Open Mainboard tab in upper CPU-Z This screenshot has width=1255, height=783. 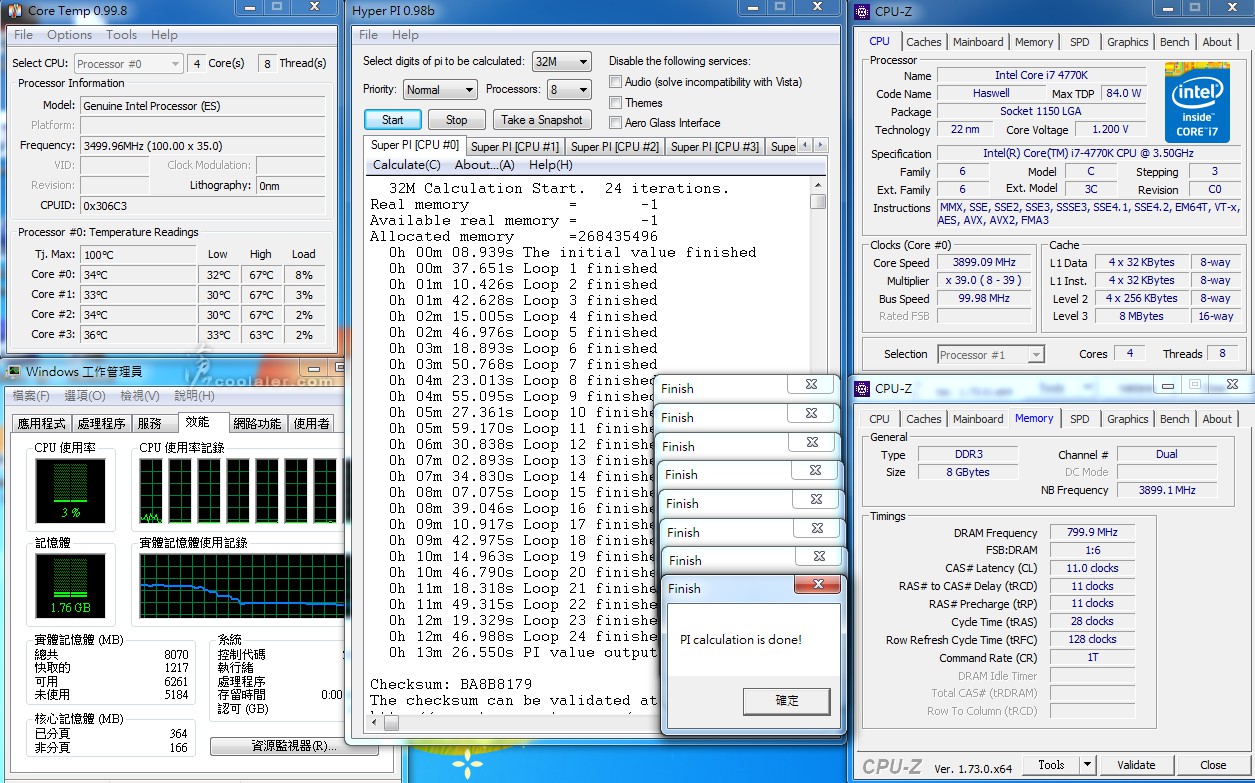click(x=977, y=42)
